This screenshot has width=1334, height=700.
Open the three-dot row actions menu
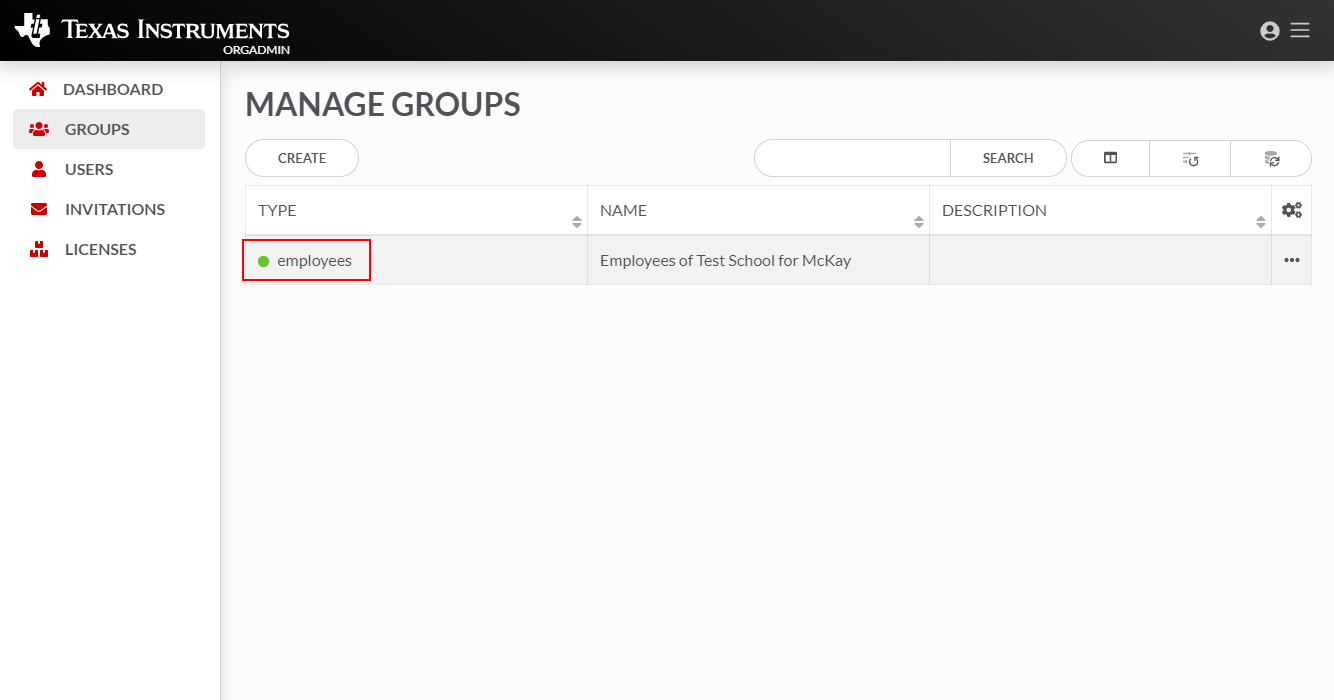tap(1291, 260)
